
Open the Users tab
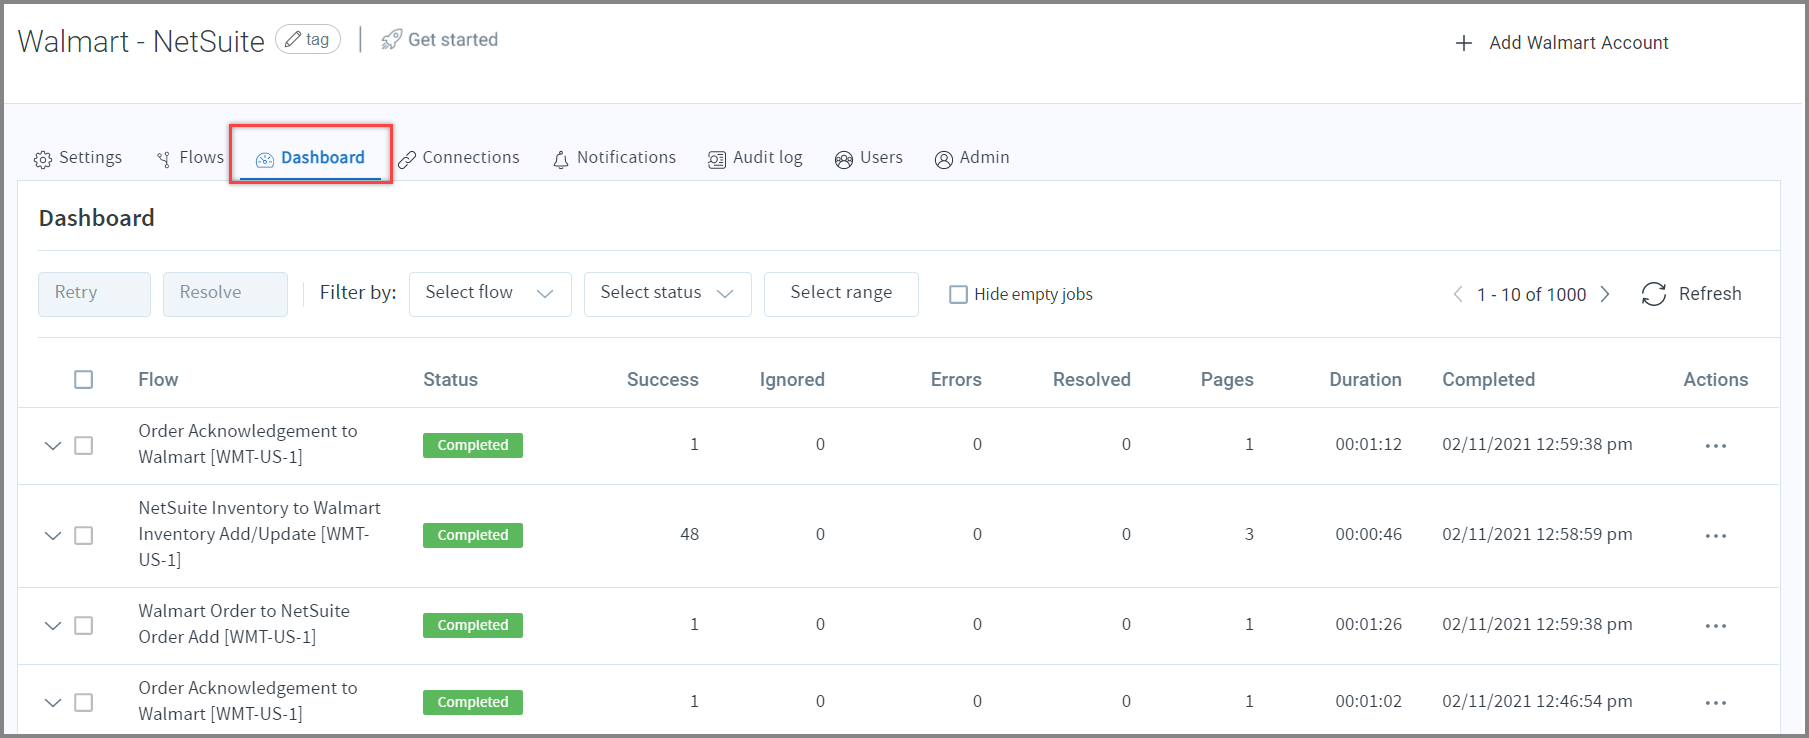pyautogui.click(x=869, y=158)
